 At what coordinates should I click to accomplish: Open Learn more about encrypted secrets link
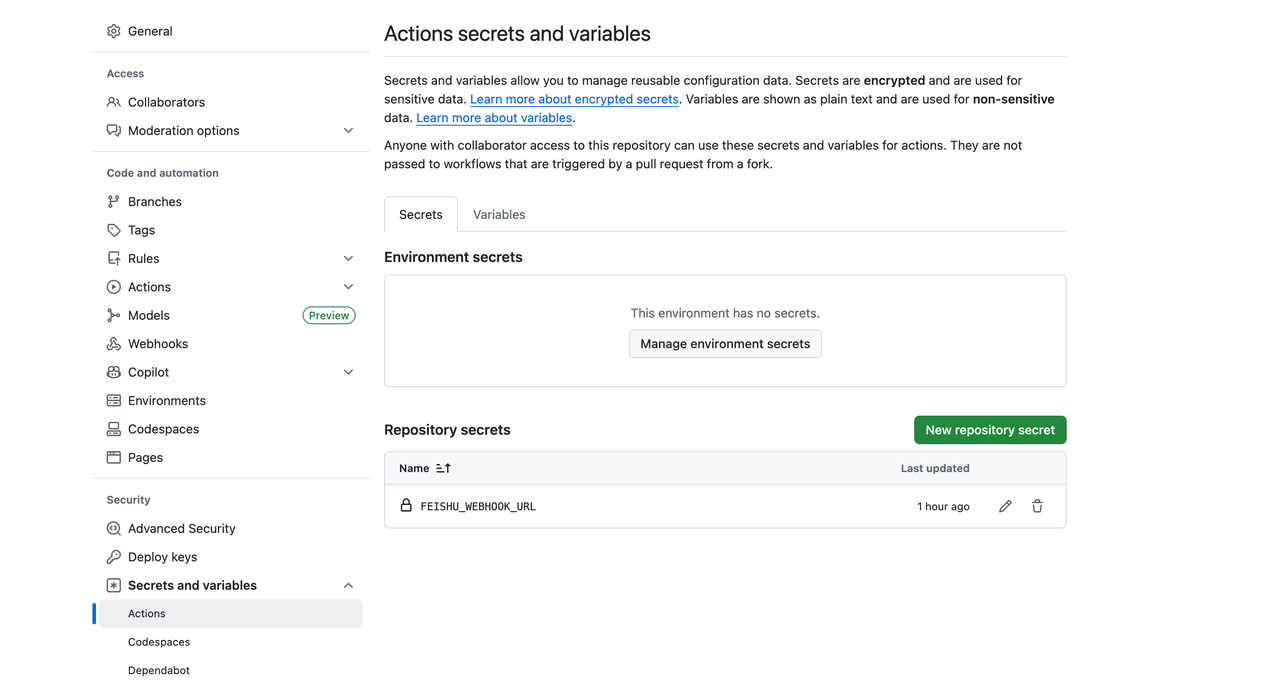coord(574,99)
